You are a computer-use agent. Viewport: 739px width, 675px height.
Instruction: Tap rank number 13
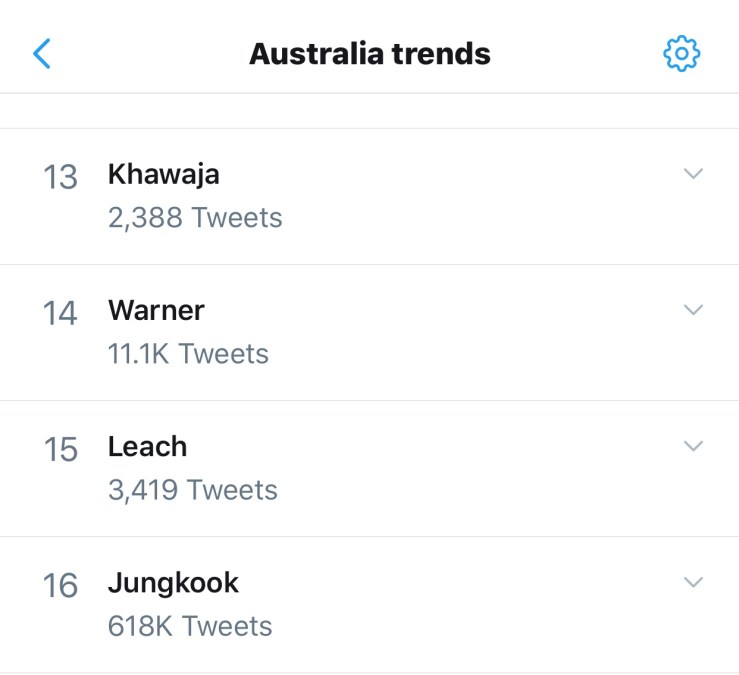[x=60, y=177]
